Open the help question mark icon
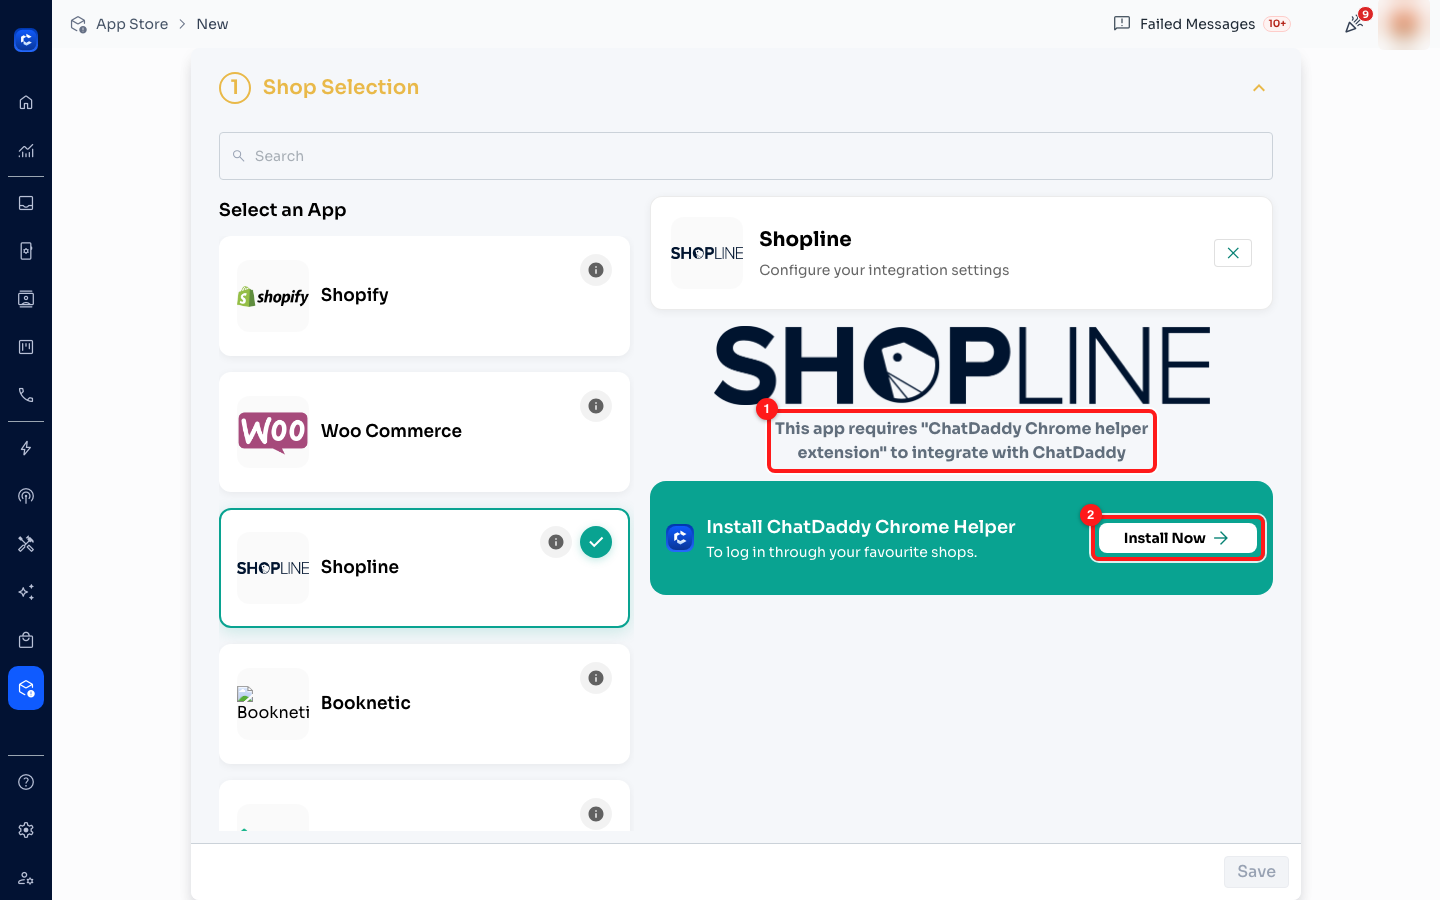Screen dimensions: 1440x900 26,782
